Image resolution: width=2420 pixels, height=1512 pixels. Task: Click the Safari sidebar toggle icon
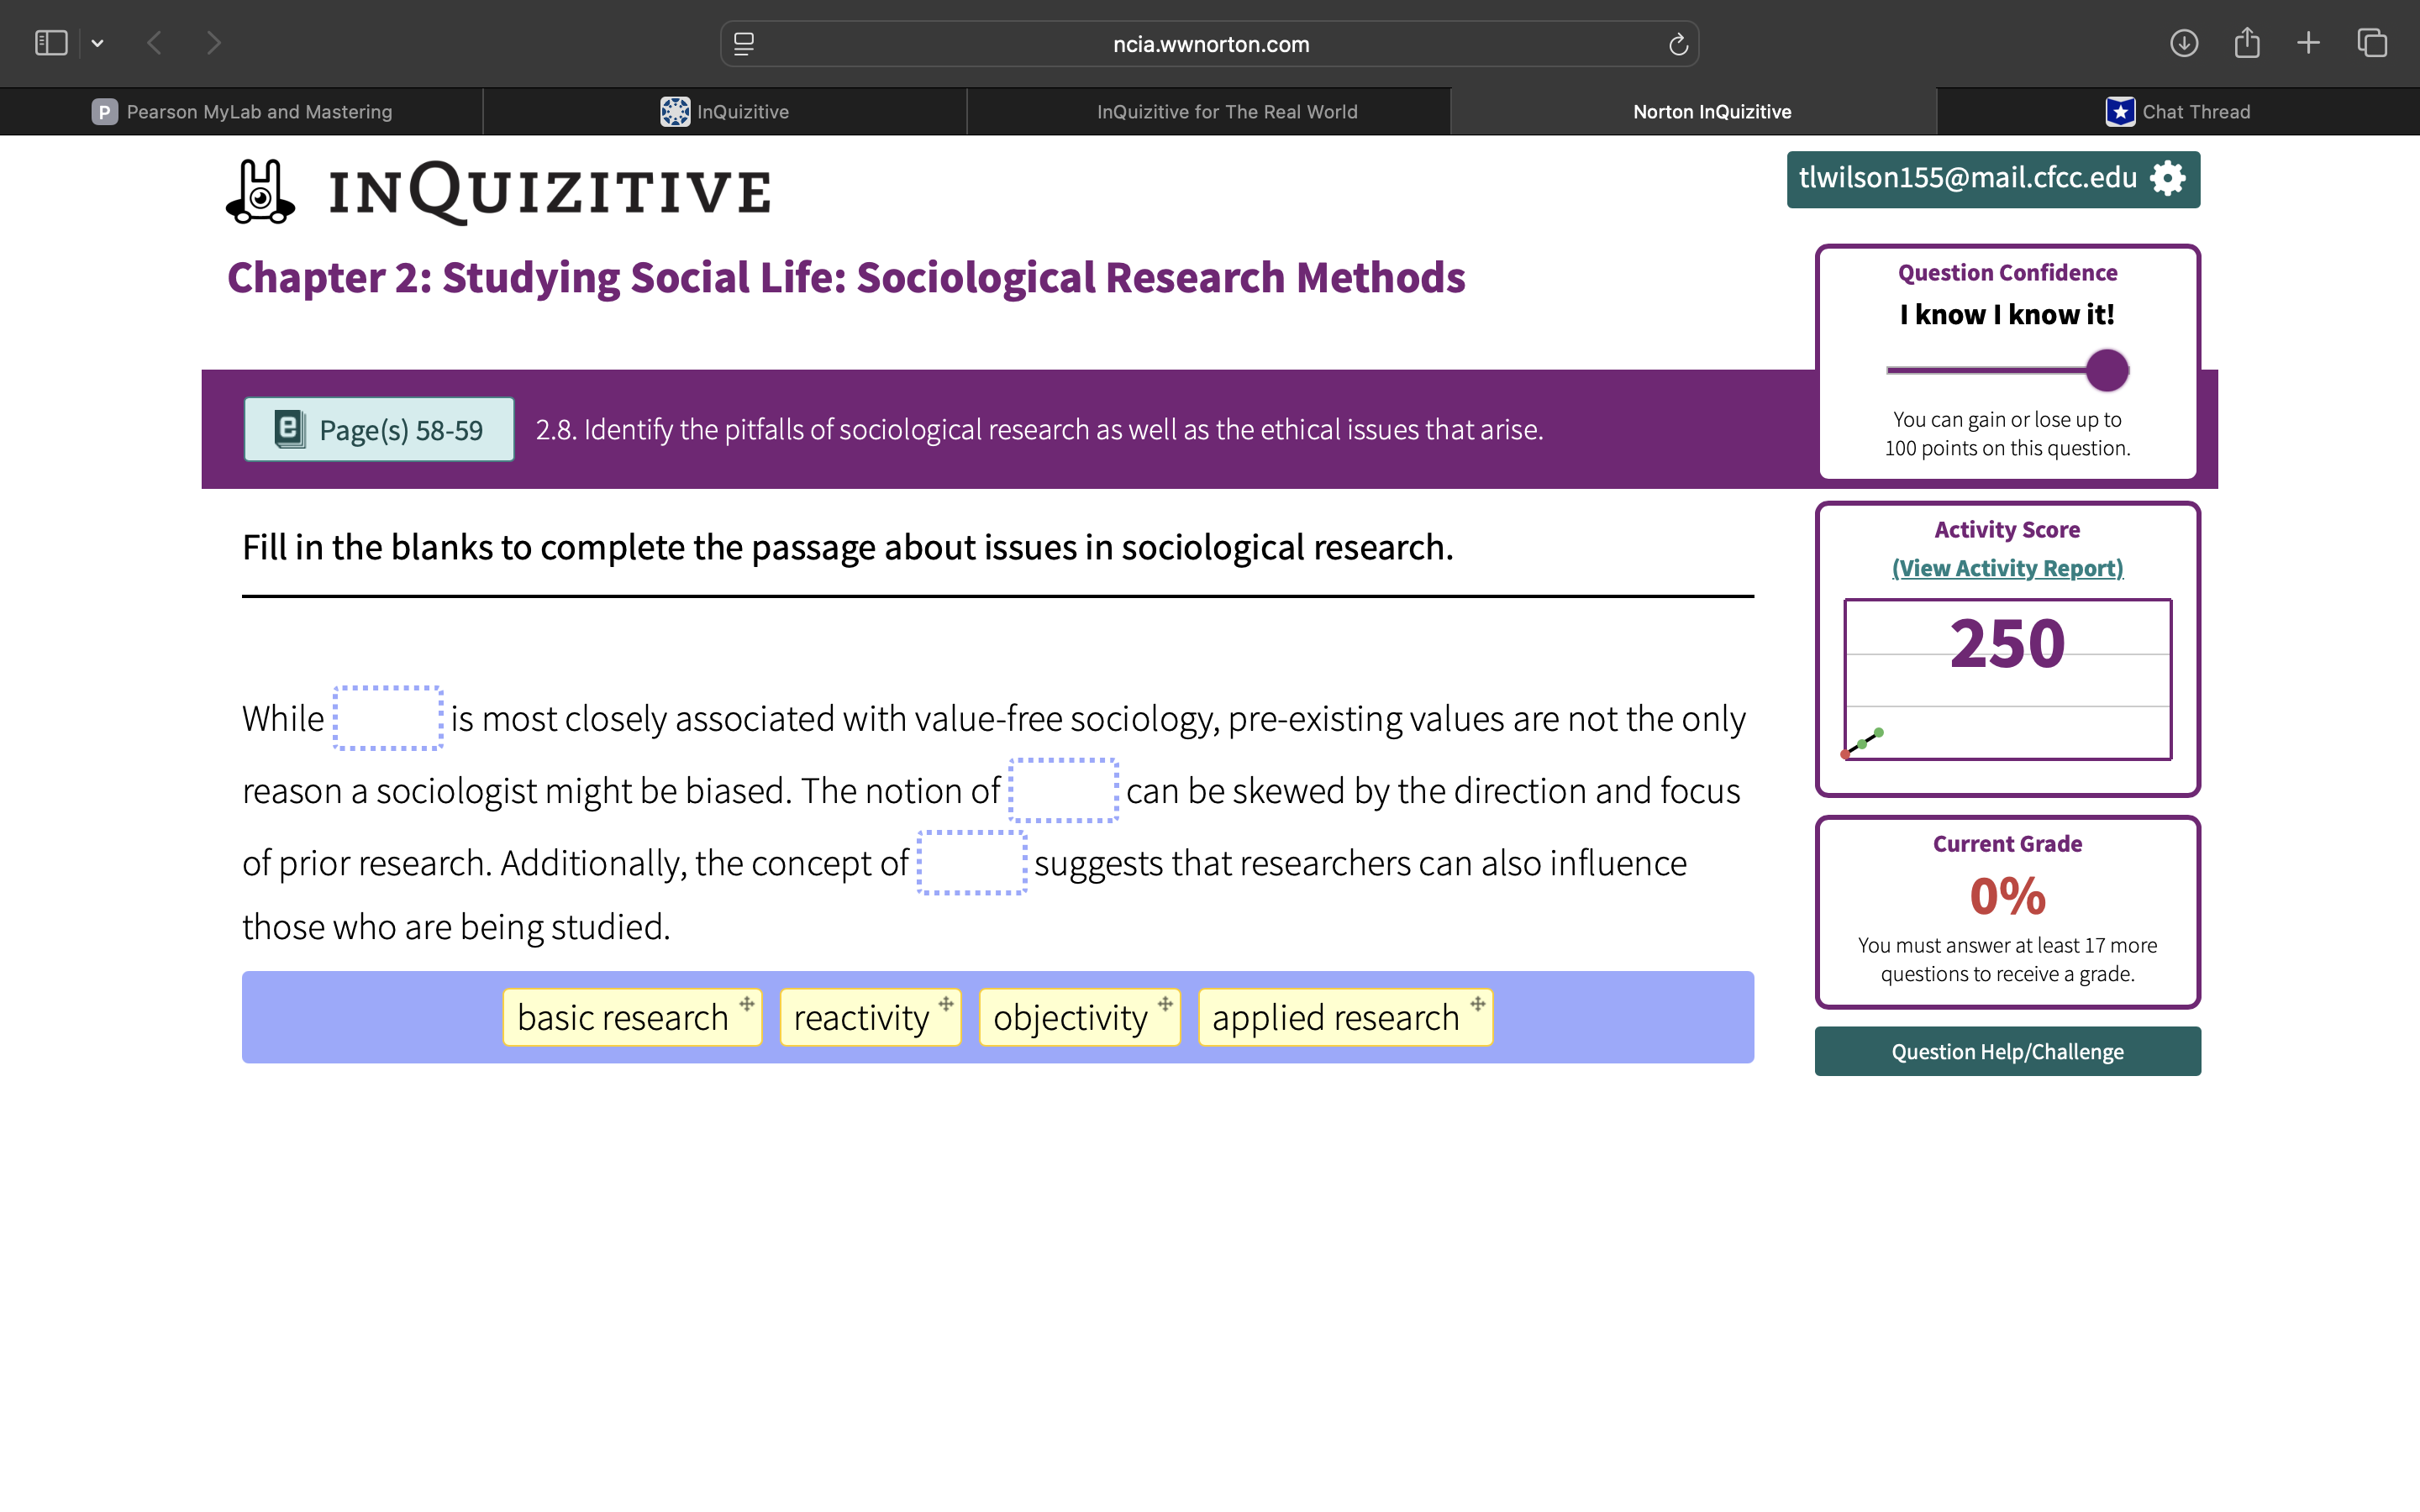tap(51, 43)
